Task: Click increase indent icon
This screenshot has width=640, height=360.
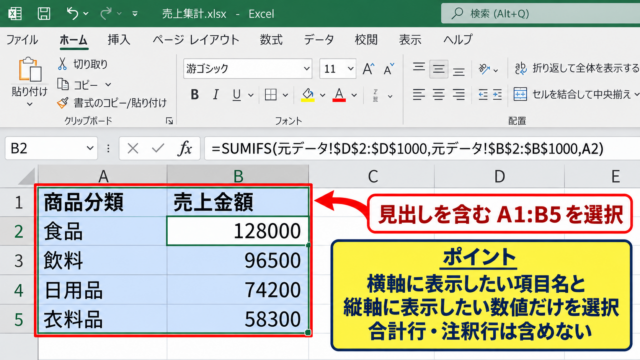Action: tap(497, 95)
